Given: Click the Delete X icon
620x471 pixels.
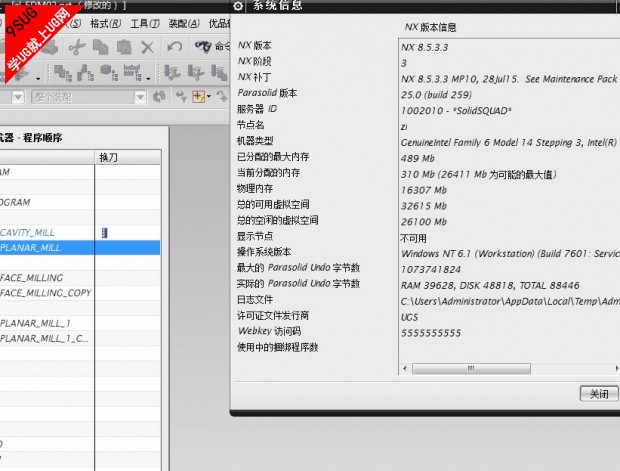Looking at the screenshot, I should pyautogui.click(x=147, y=47).
